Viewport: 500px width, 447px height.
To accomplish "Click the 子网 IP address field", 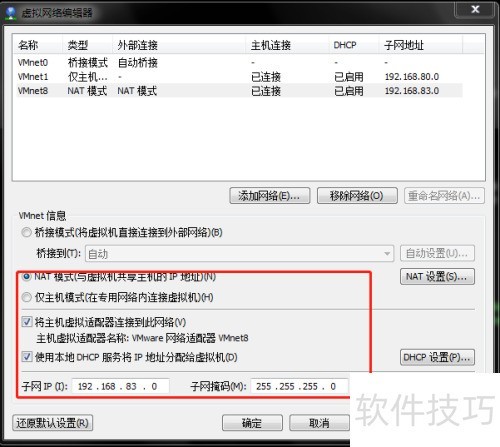I will click(x=120, y=386).
